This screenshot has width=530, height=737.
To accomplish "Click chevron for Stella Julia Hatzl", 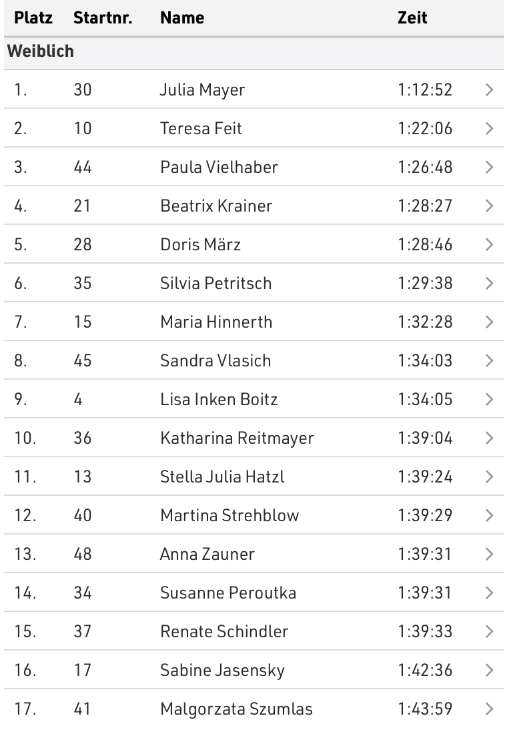I will 489,477.
